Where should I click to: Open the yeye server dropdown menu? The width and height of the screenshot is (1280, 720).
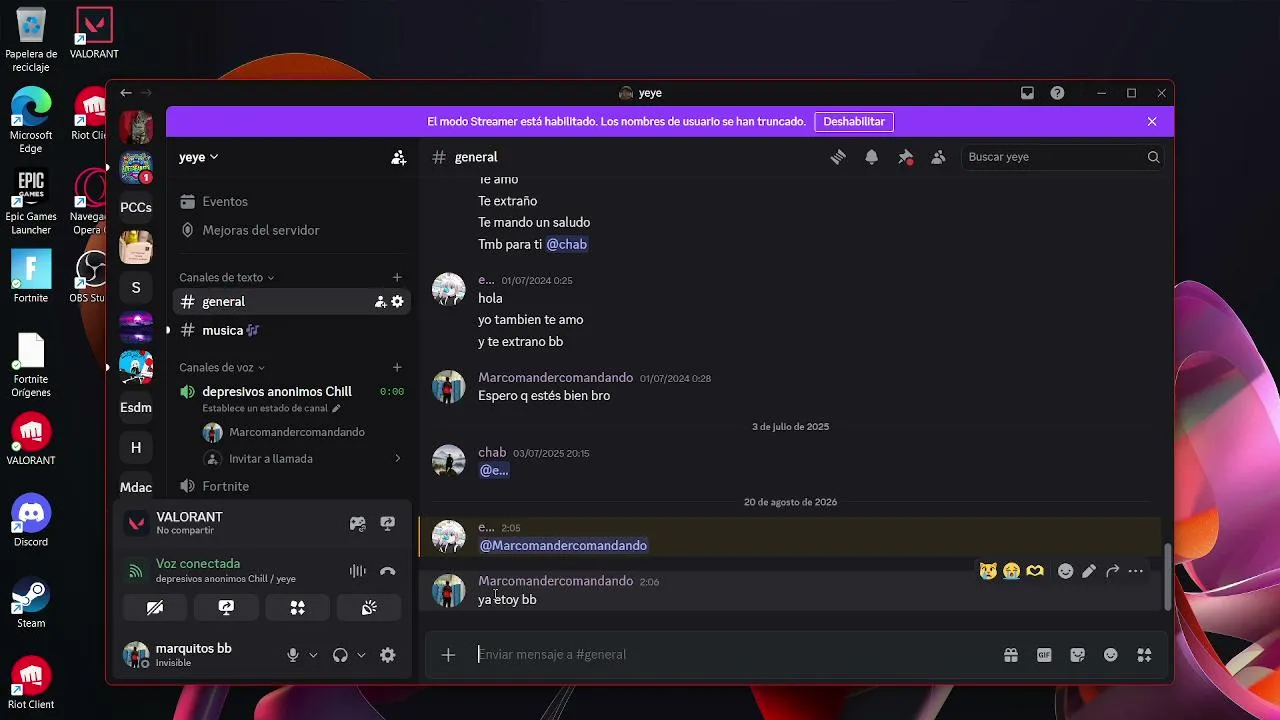click(198, 157)
